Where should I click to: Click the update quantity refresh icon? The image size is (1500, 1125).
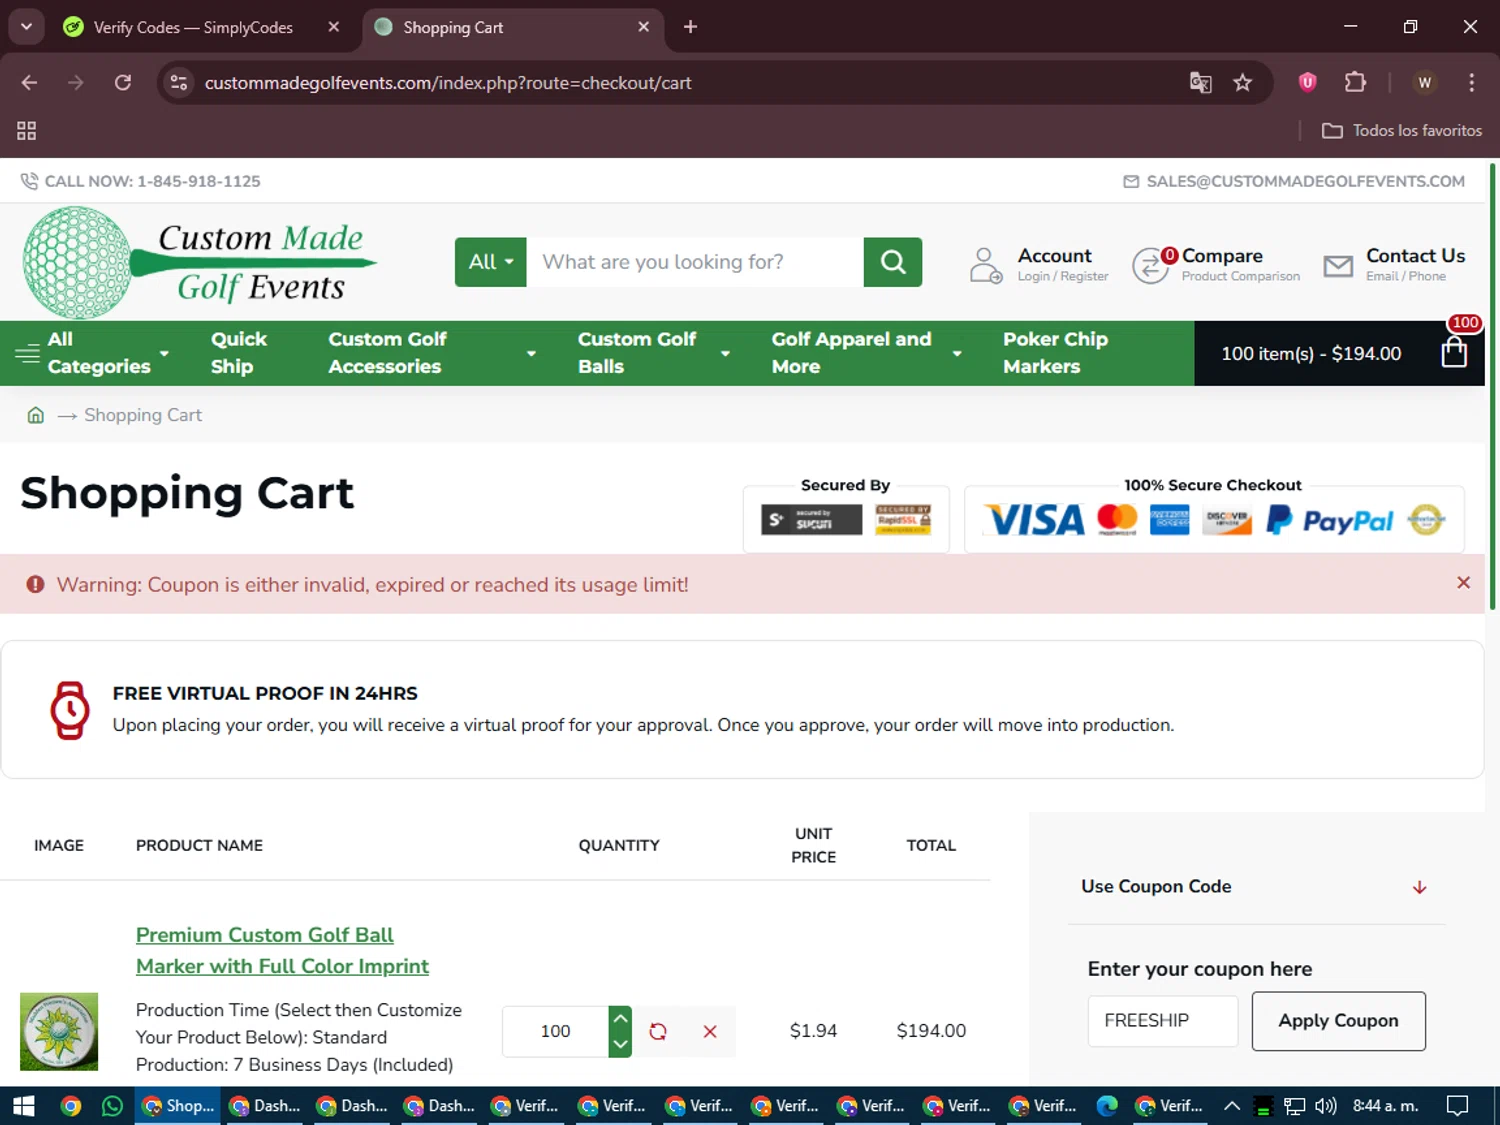tap(658, 1031)
